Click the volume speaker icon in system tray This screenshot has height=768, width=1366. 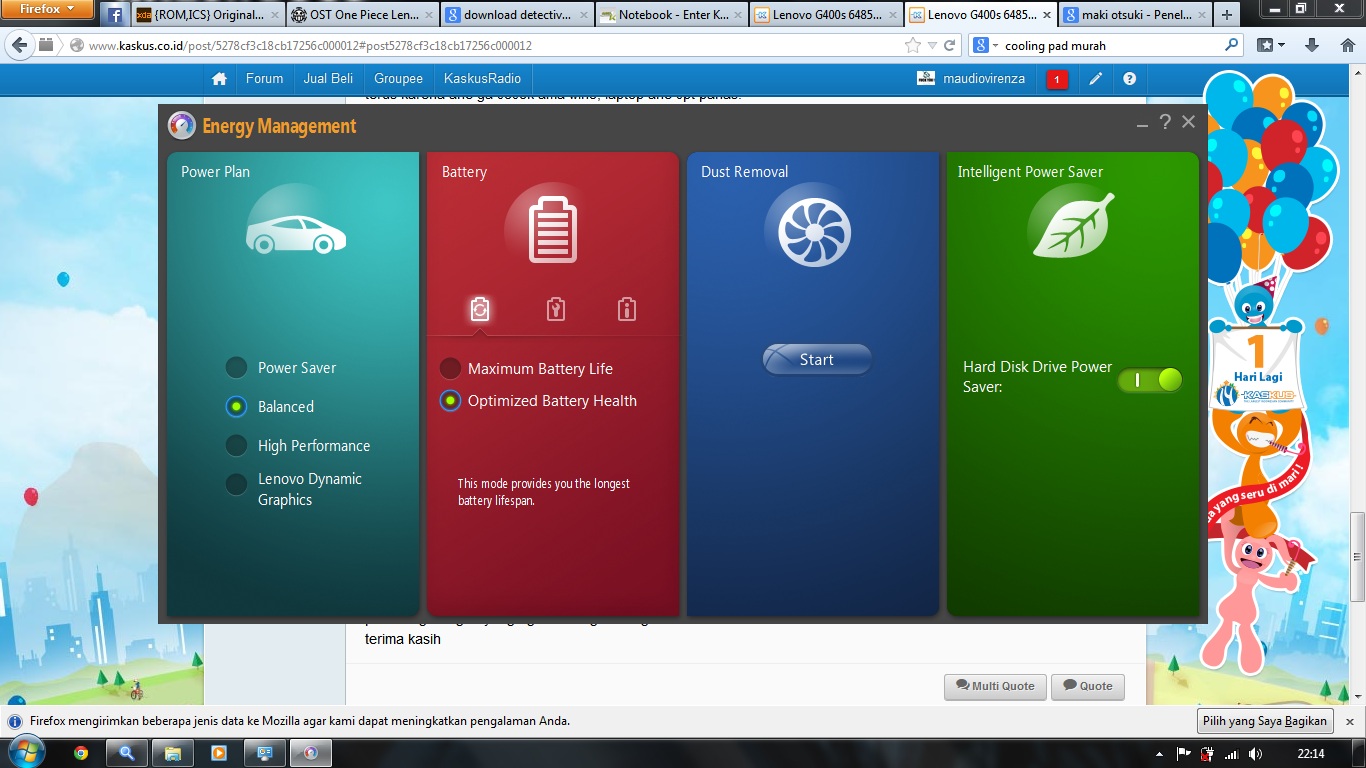(x=1256, y=754)
